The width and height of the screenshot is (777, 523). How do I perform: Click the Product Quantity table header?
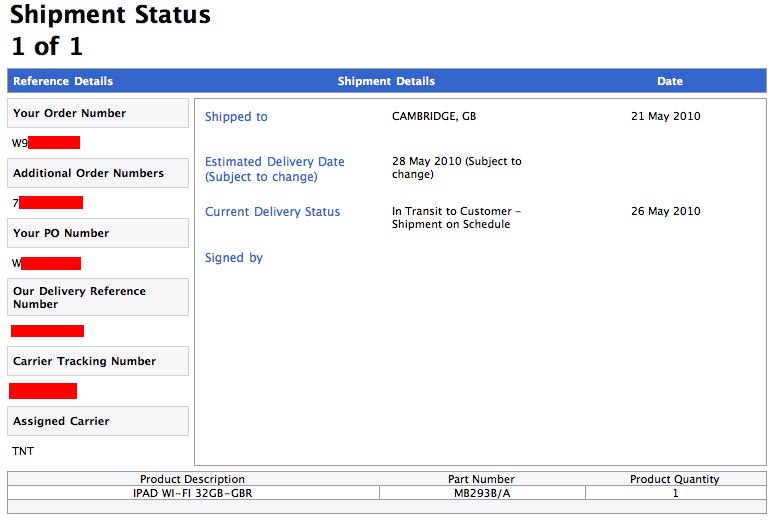(674, 480)
